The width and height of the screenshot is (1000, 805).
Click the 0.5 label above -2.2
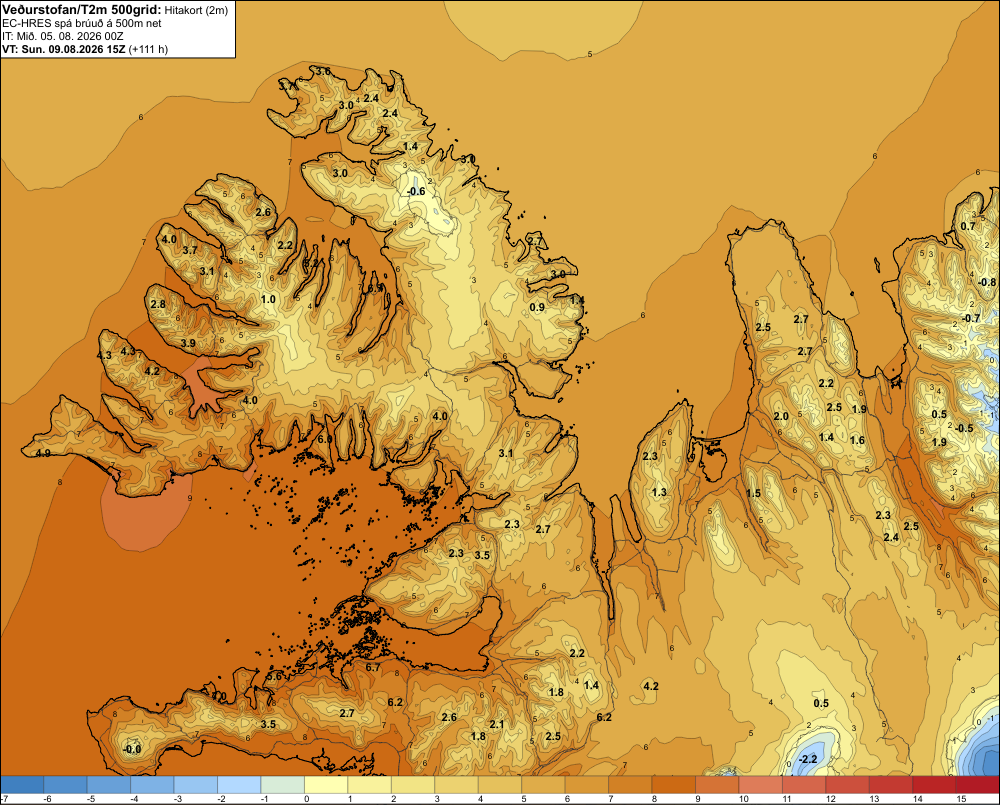(821, 703)
